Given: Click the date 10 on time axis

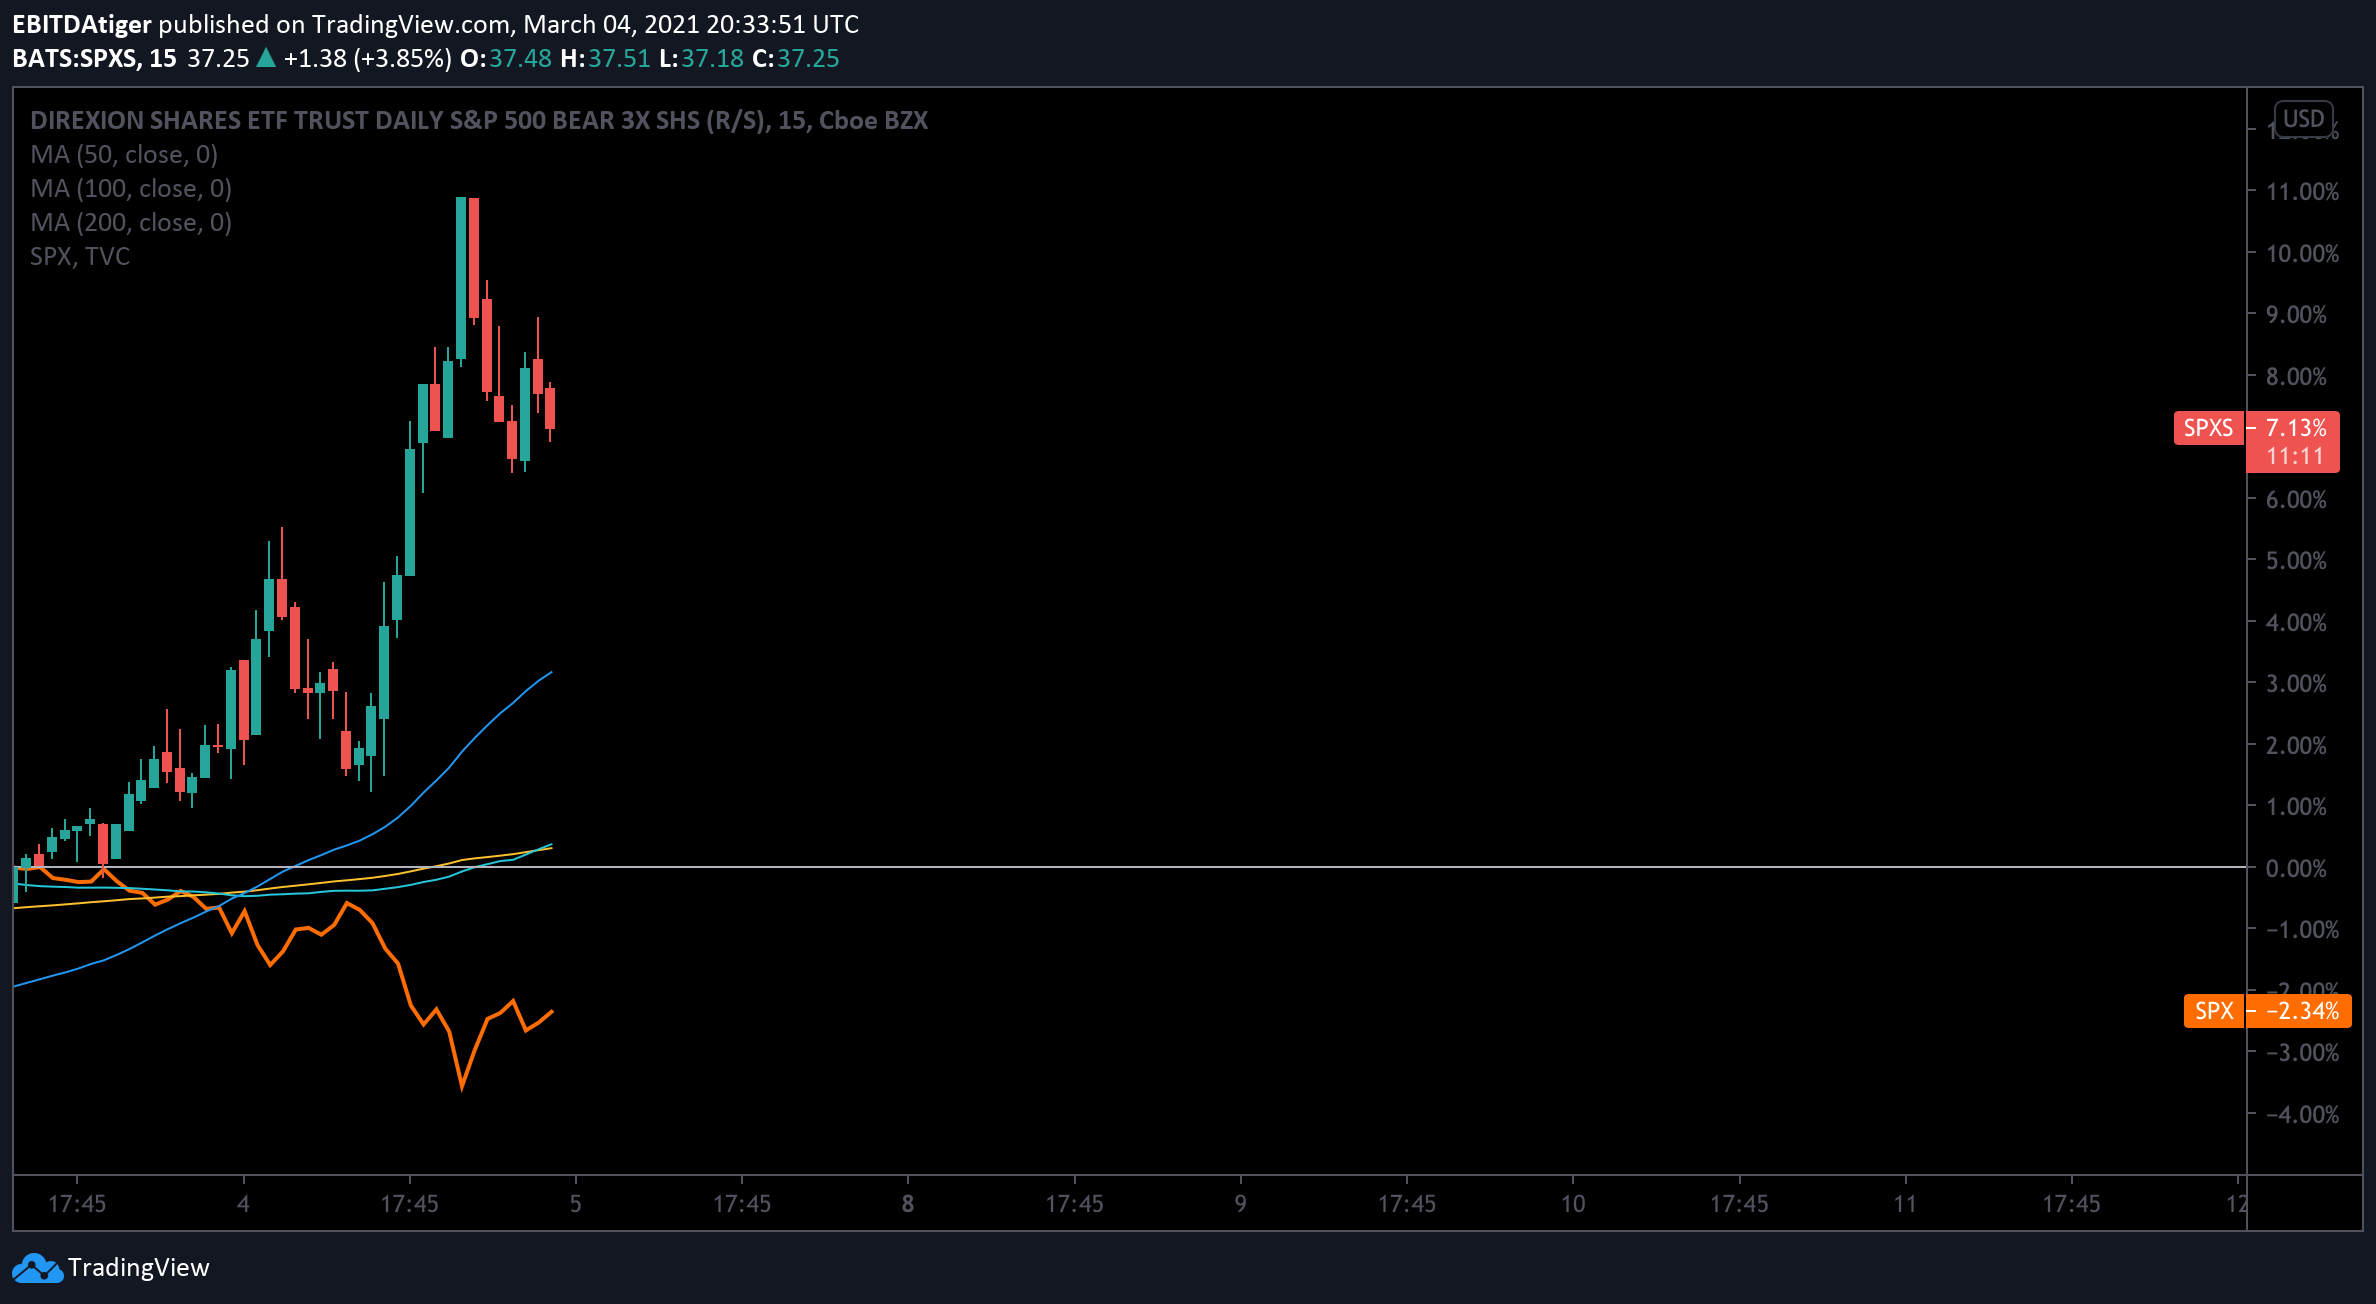Looking at the screenshot, I should 1573,1203.
